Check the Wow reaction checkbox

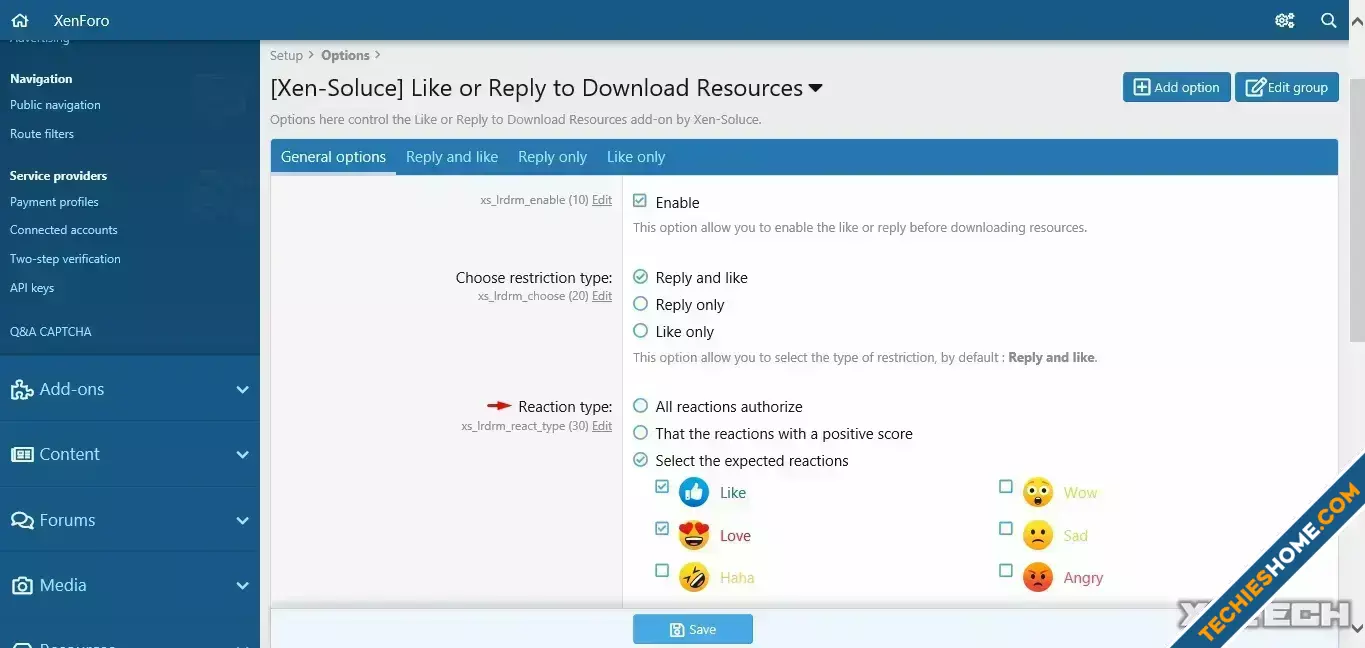tap(1006, 486)
